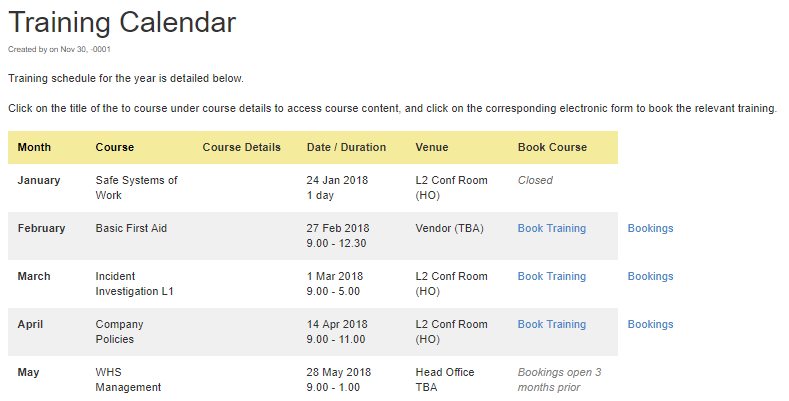Open Book Training for Incident Investigation L1
The width and height of the screenshot is (789, 401).
tap(551, 276)
